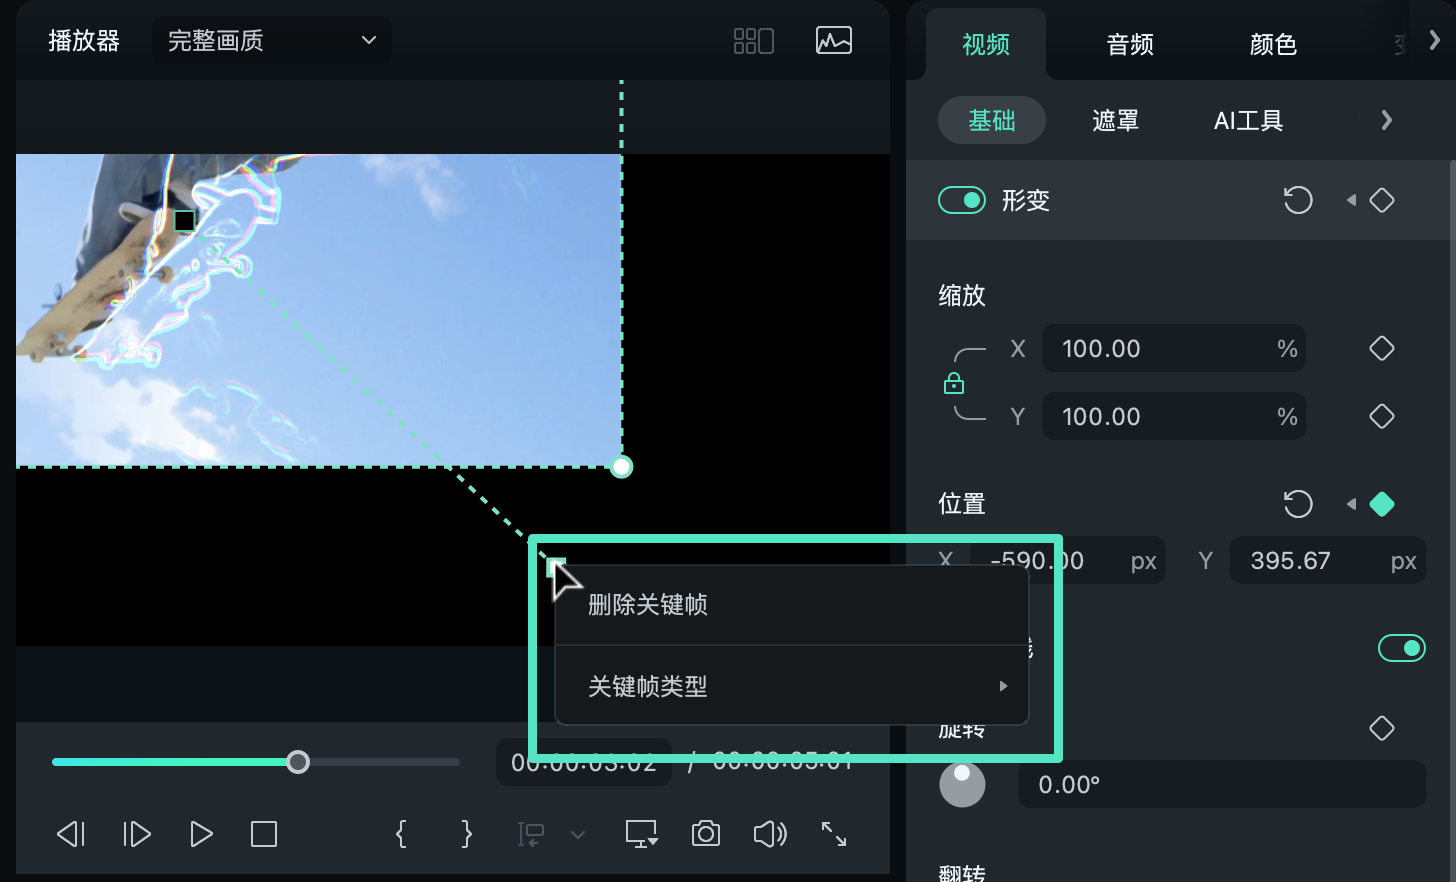Click the fullscreen preview icon
Viewport: 1456px width, 882px height.
tap(834, 833)
